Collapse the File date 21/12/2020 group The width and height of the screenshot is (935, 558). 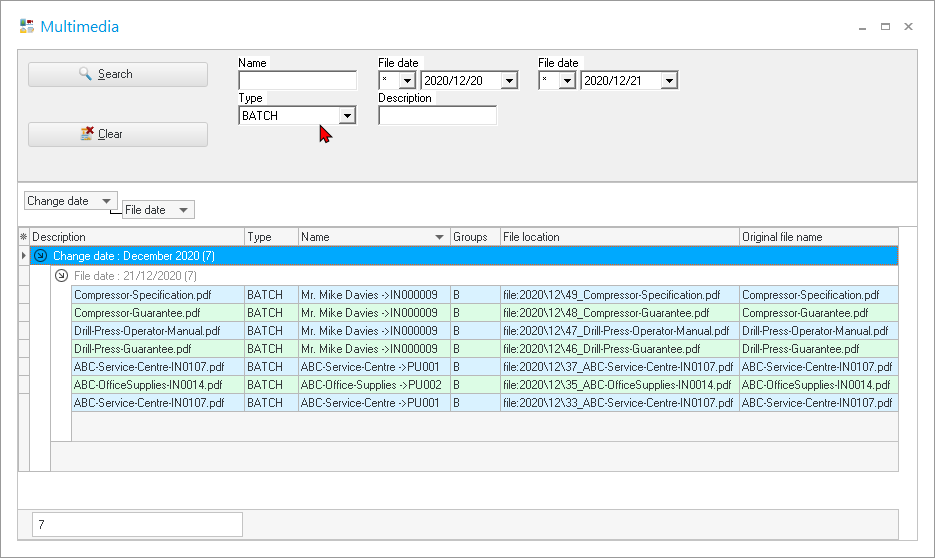62,276
